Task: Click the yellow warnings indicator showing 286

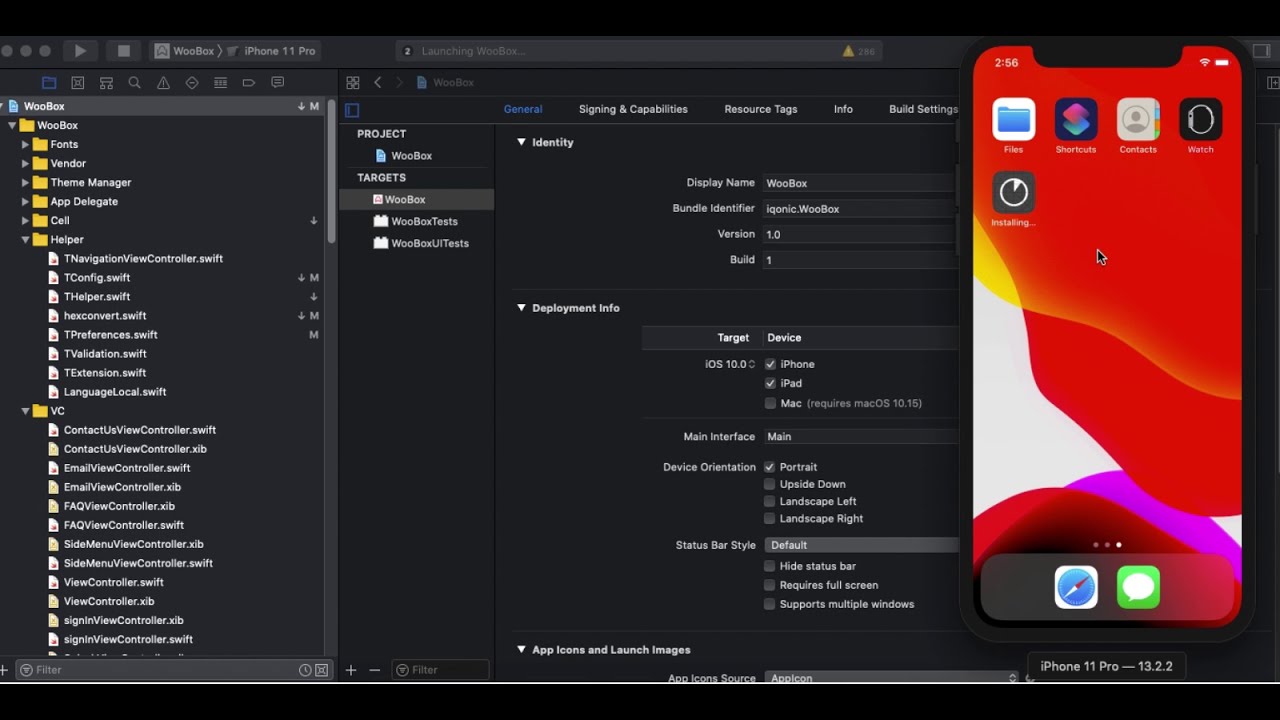Action: click(x=859, y=51)
